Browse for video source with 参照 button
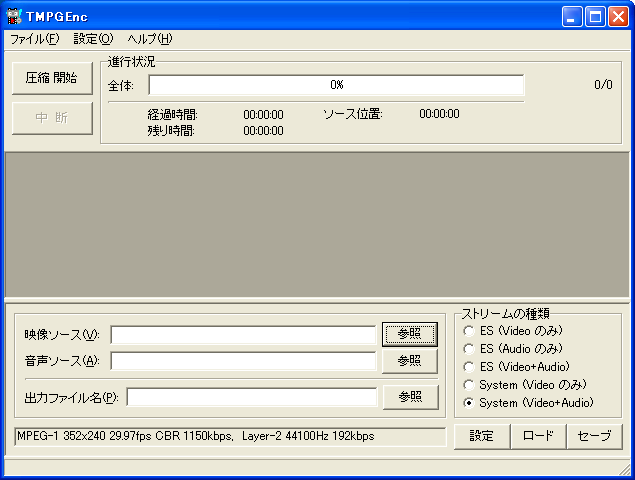 [x=410, y=334]
